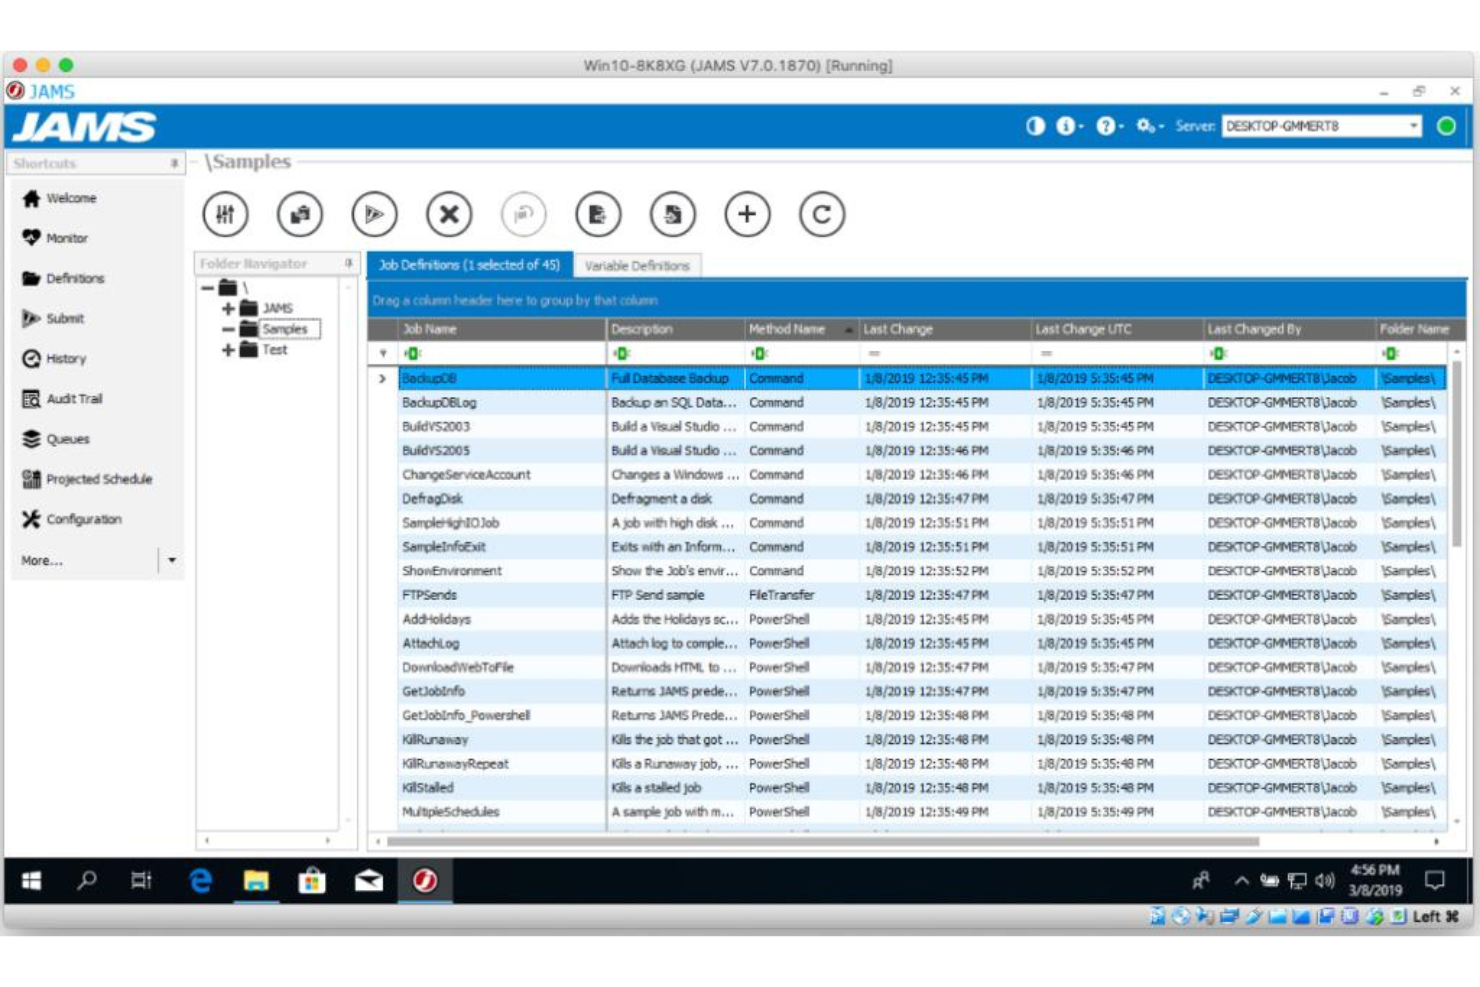Add a new job with the plus icon

pos(748,213)
